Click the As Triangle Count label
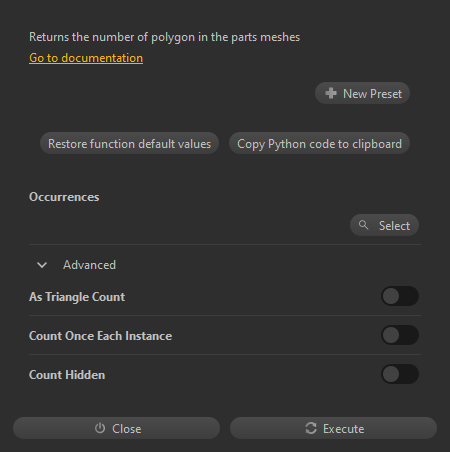The height and width of the screenshot is (452, 450). click(77, 297)
